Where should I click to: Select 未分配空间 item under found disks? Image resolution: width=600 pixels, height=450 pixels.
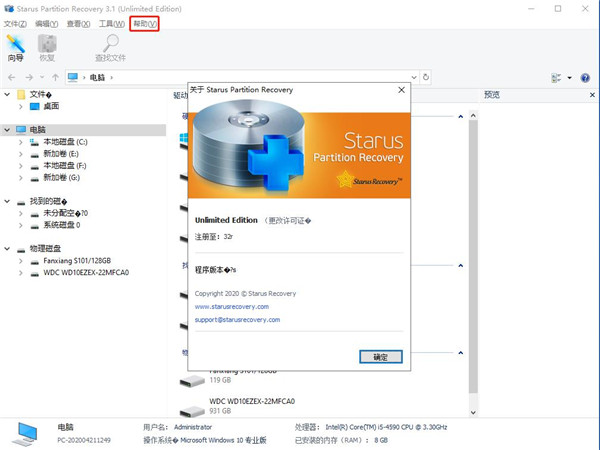click(65, 213)
